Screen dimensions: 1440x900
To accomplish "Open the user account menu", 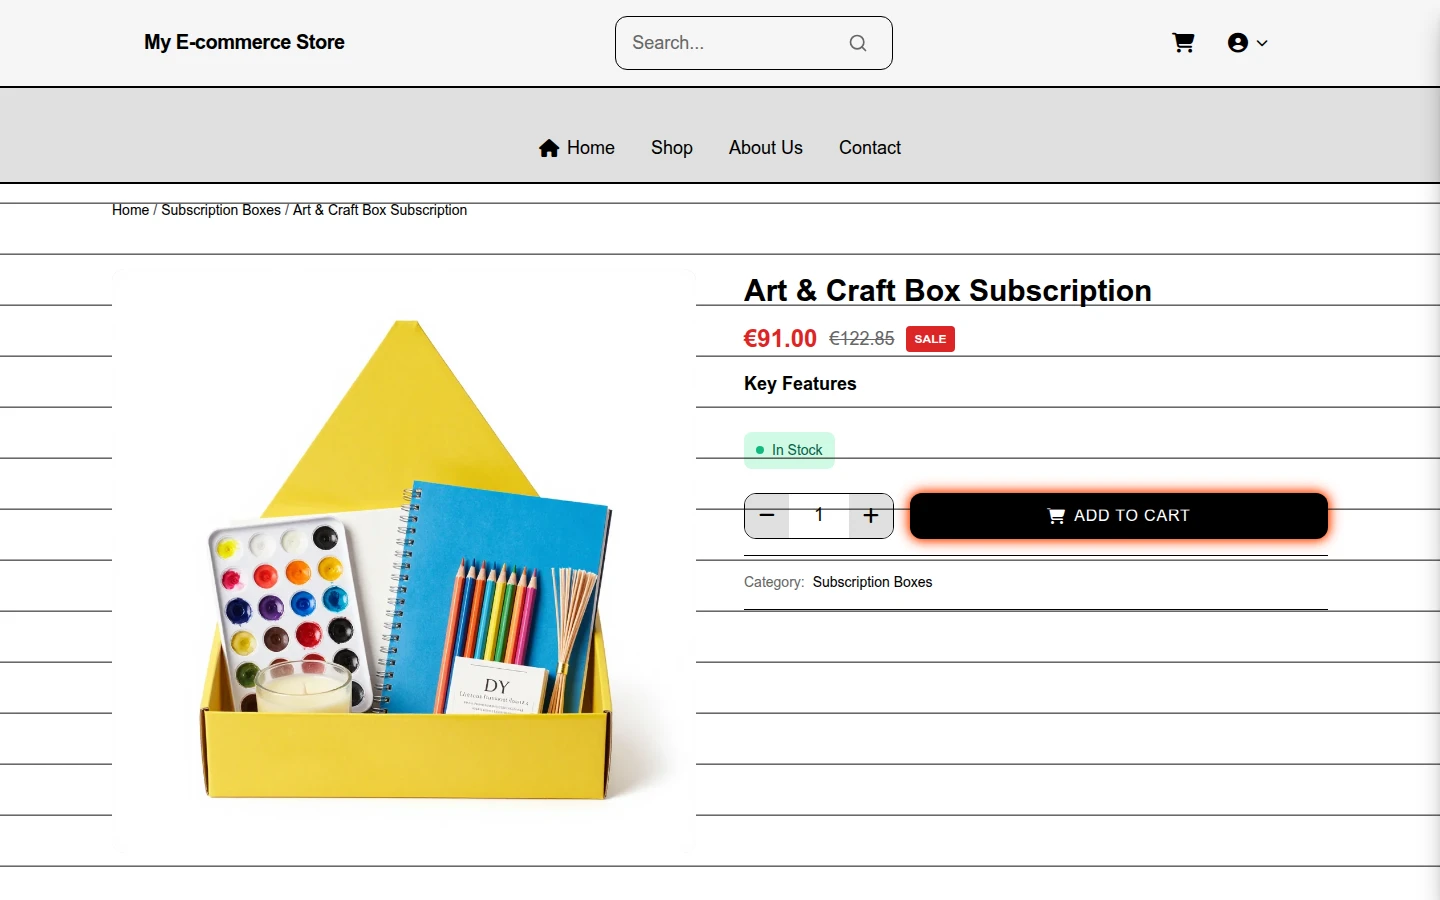I will coord(1247,43).
